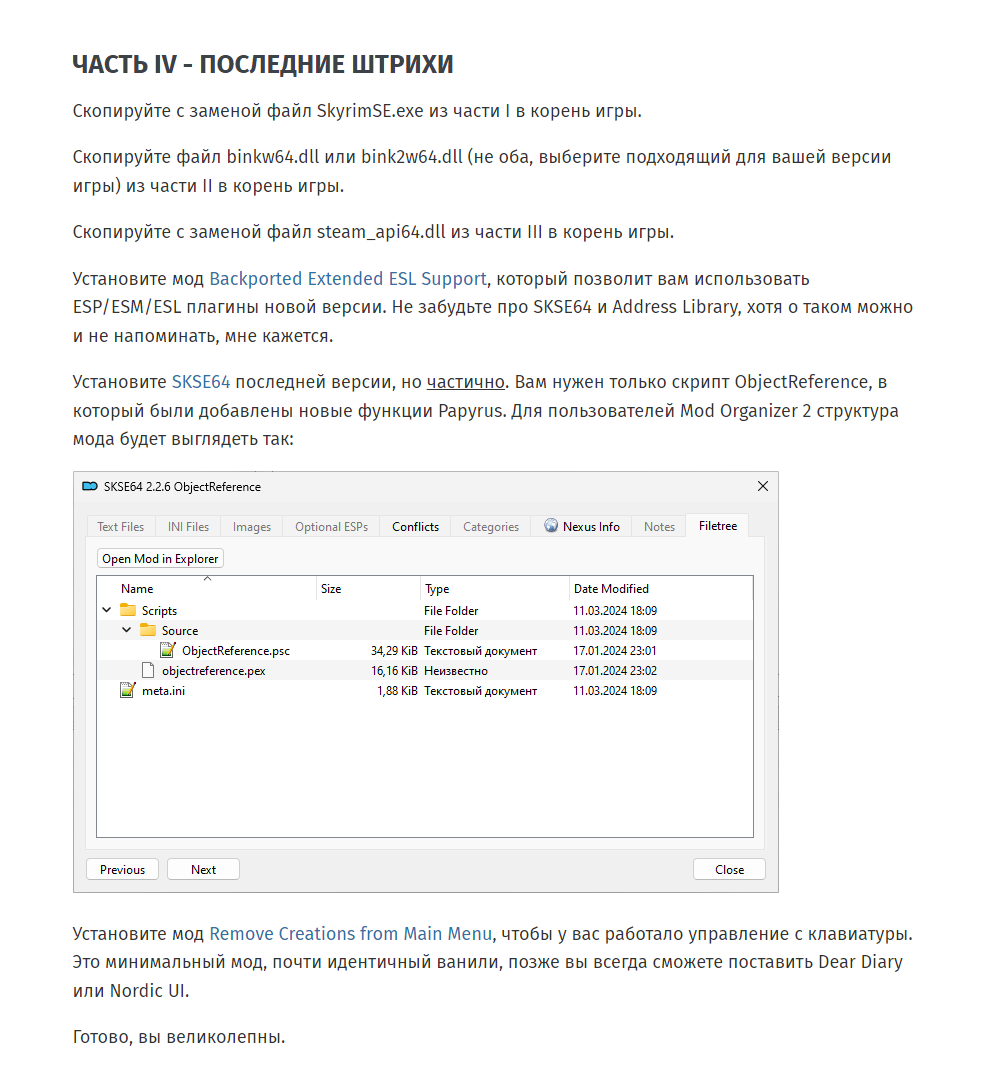Image resolution: width=990 pixels, height=1070 pixels.
Task: Click the meta.ini file icon
Action: click(128, 690)
